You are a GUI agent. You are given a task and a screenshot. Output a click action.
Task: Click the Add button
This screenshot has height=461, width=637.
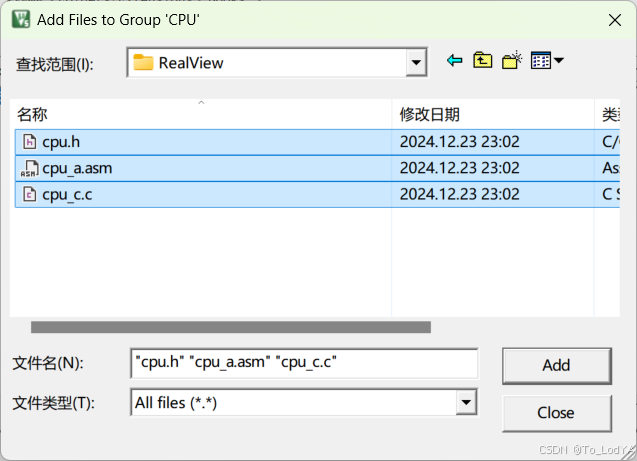557,366
